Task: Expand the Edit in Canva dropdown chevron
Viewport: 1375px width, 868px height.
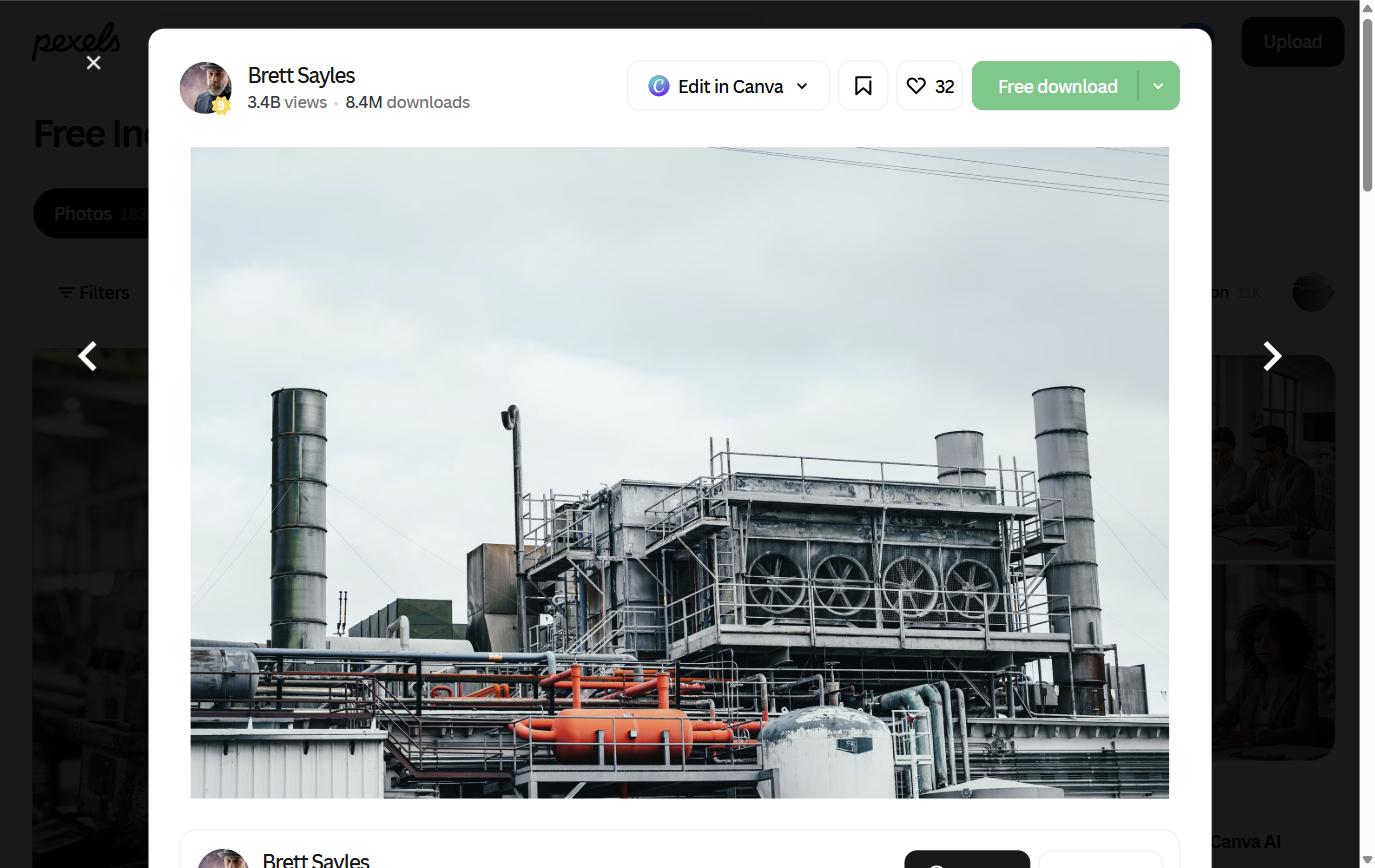Action: pos(802,86)
